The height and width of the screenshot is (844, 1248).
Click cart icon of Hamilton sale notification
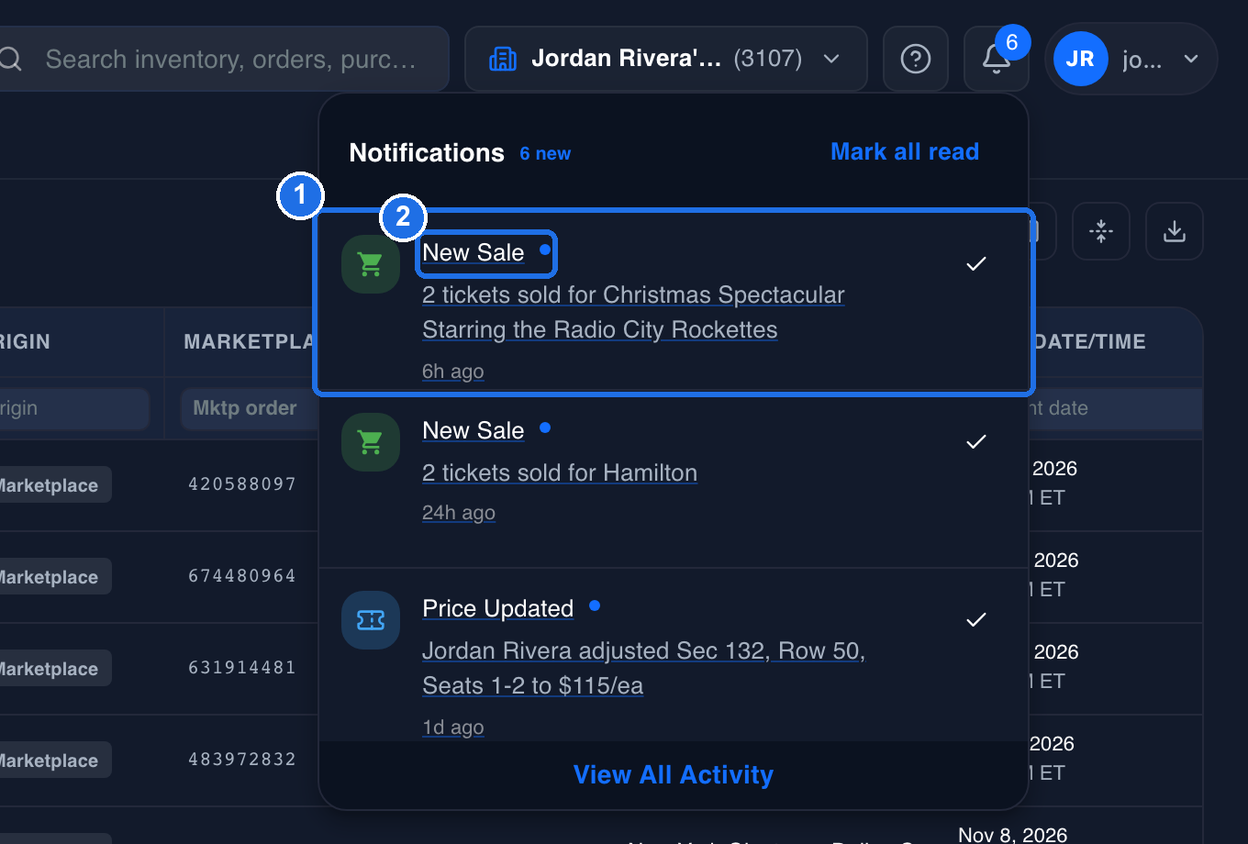click(371, 442)
